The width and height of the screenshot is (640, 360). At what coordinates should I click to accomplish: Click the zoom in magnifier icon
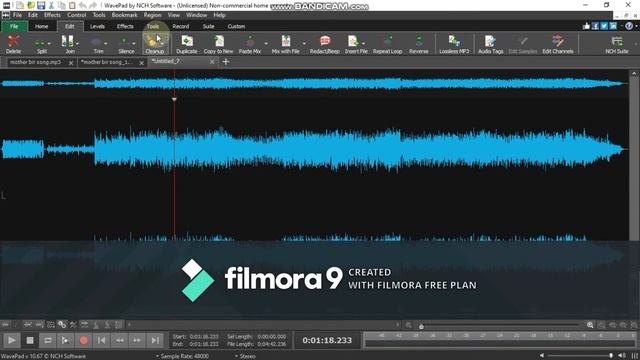(590, 325)
